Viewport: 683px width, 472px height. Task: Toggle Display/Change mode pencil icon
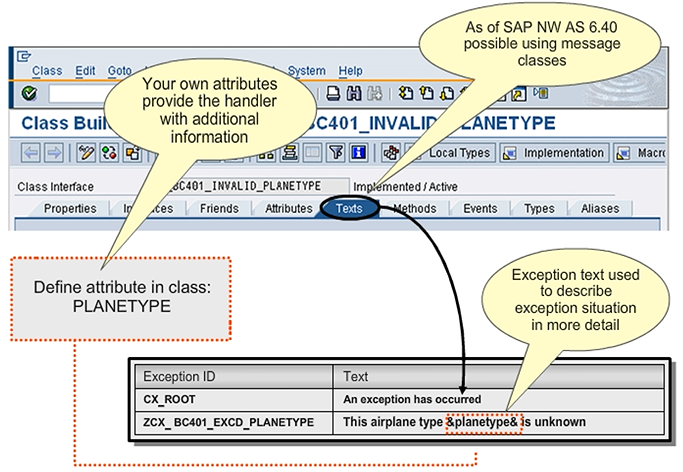click(x=87, y=153)
